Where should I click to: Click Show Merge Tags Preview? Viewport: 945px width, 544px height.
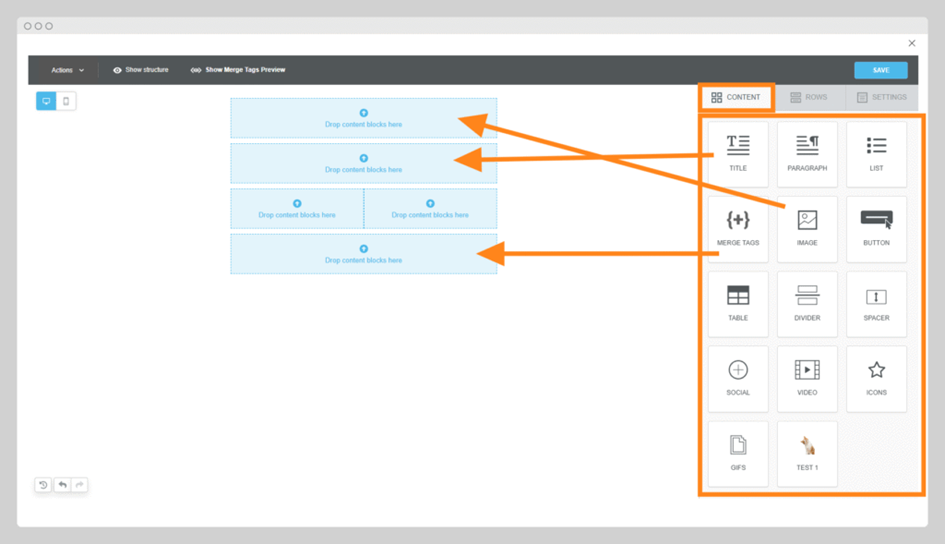pyautogui.click(x=238, y=70)
